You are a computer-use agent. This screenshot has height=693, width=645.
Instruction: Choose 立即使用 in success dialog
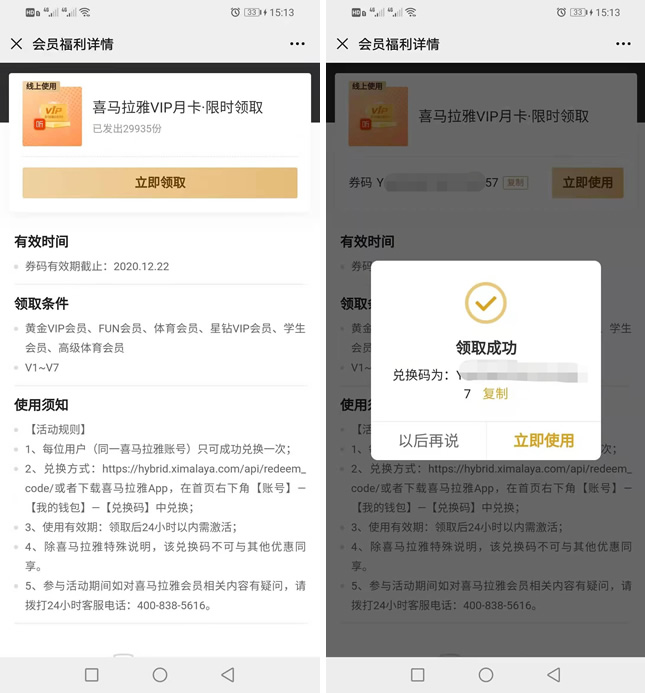[544, 441]
